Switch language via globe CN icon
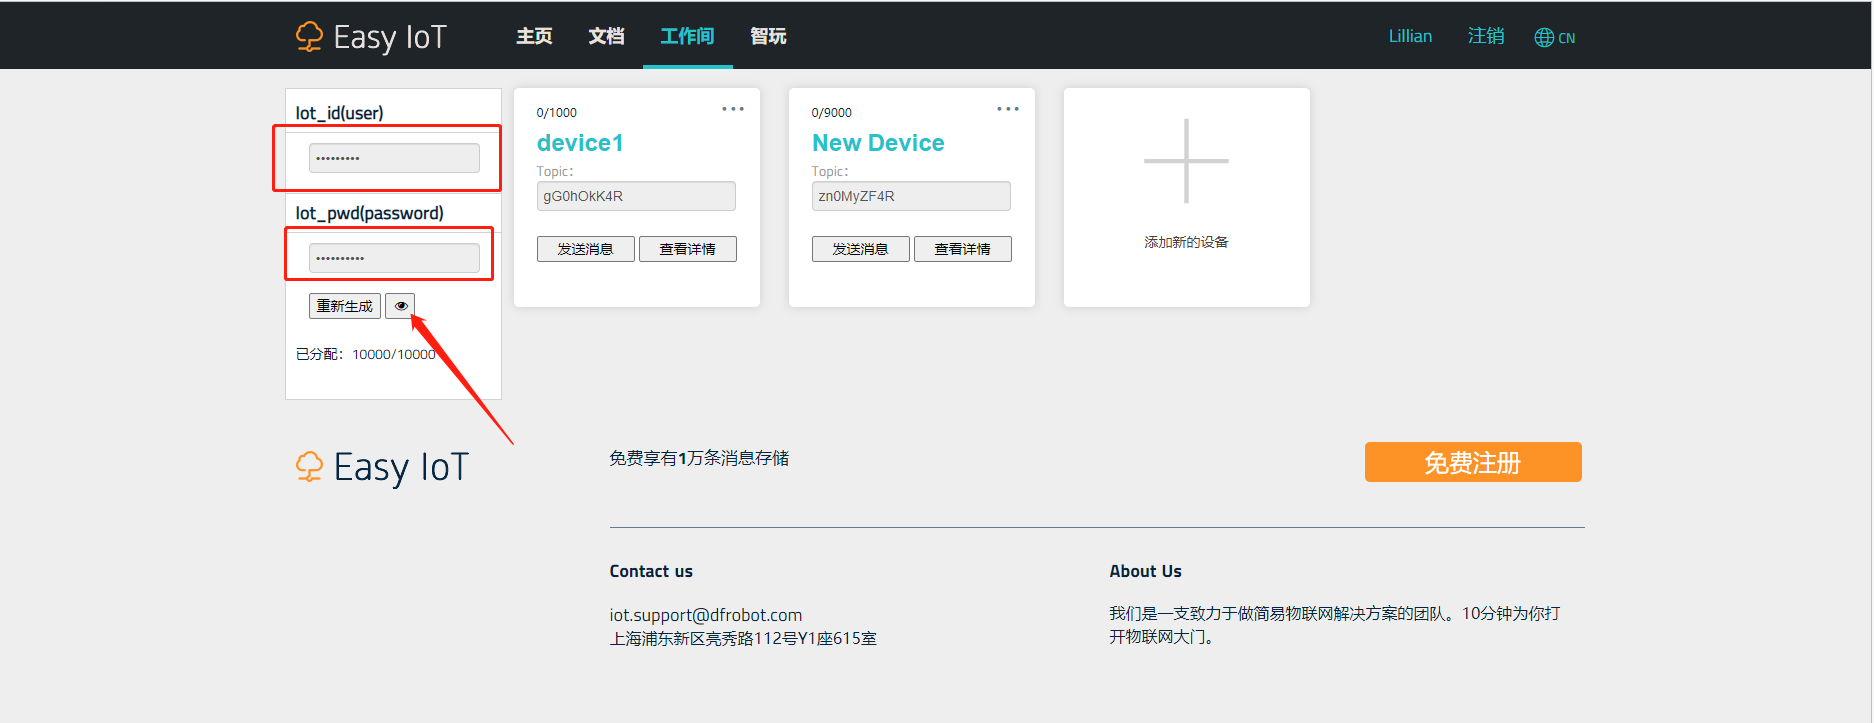The width and height of the screenshot is (1874, 723). click(x=1555, y=38)
